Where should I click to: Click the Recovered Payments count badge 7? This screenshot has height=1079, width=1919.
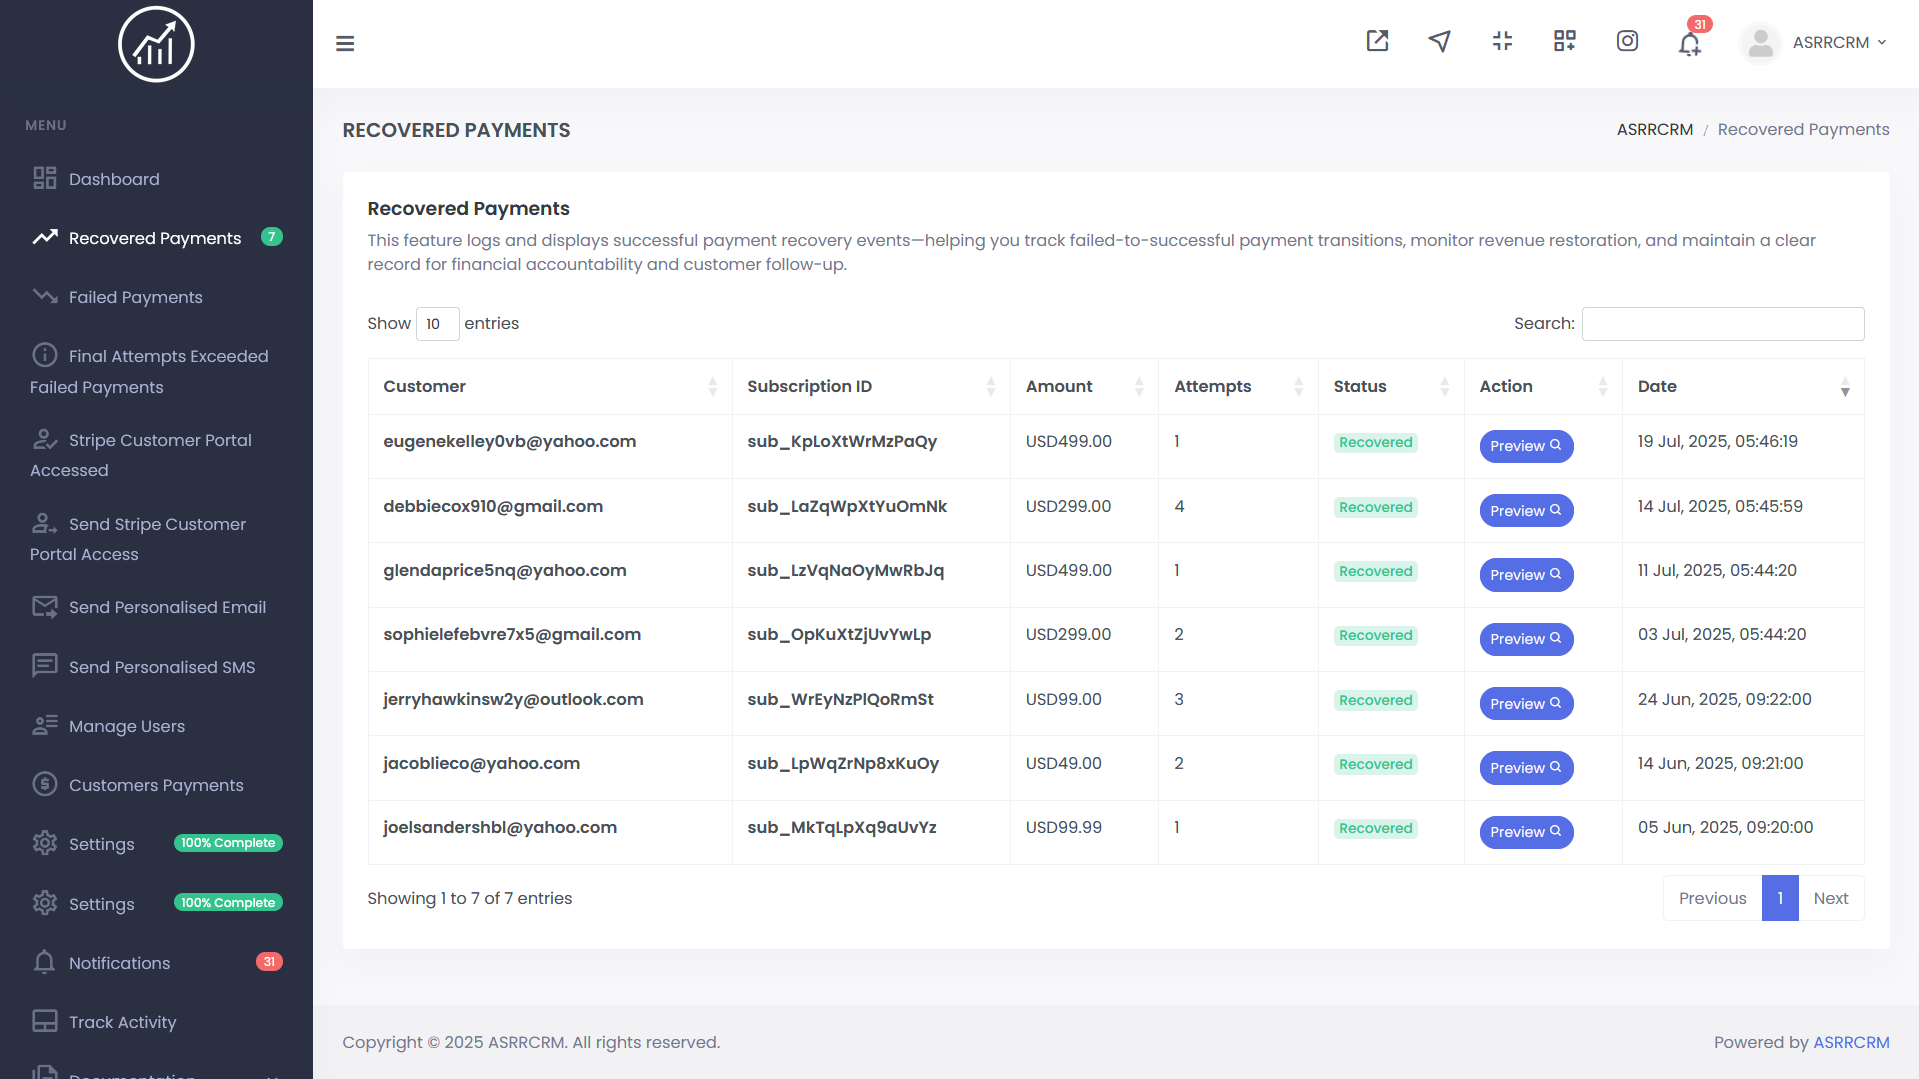point(272,237)
